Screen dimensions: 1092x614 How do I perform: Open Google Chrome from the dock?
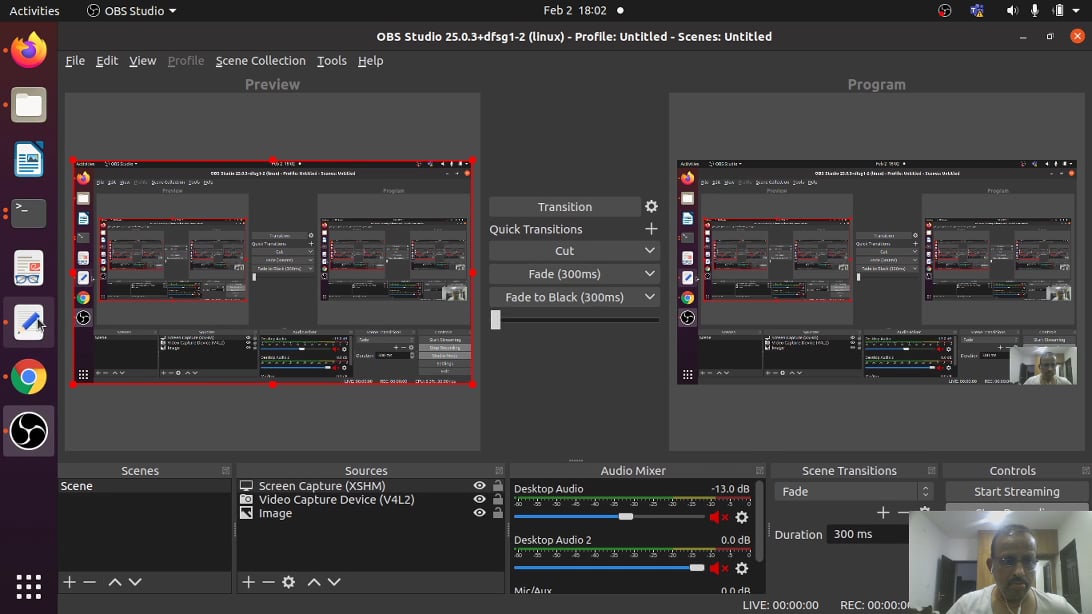coord(29,377)
